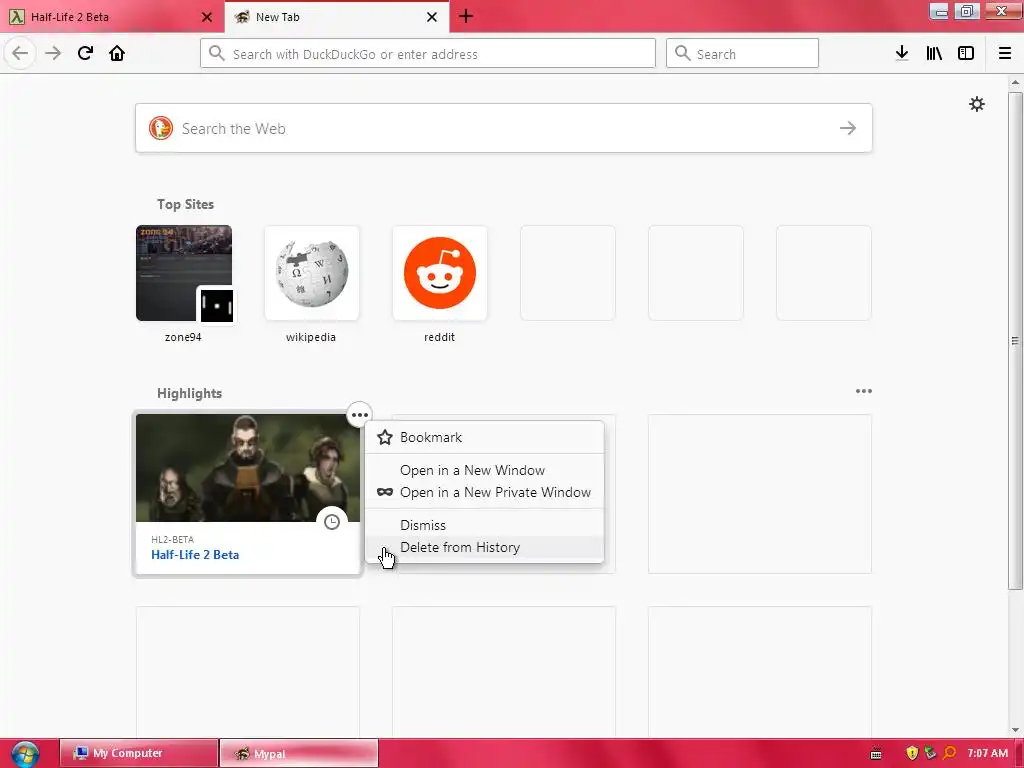Open the zone94 top site tile
The width and height of the screenshot is (1024, 768).
(184, 273)
